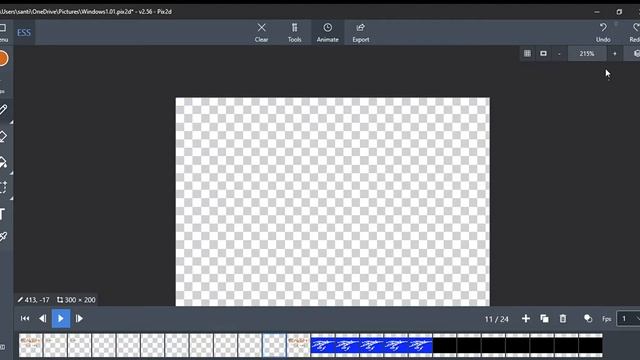Viewport: 640px width, 360px height.
Task: Select frame 12 thumbnail in timeline
Action: pyautogui.click(x=298, y=345)
